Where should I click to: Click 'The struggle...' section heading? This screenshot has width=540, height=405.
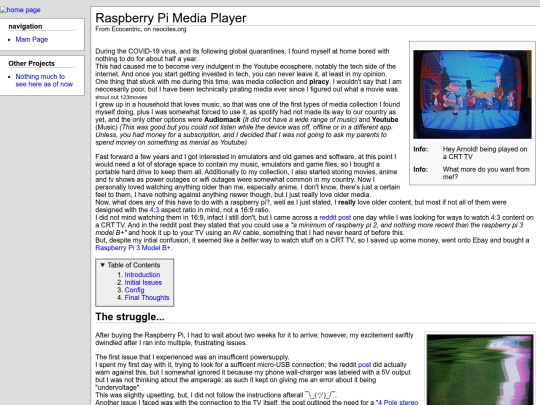pos(130,317)
